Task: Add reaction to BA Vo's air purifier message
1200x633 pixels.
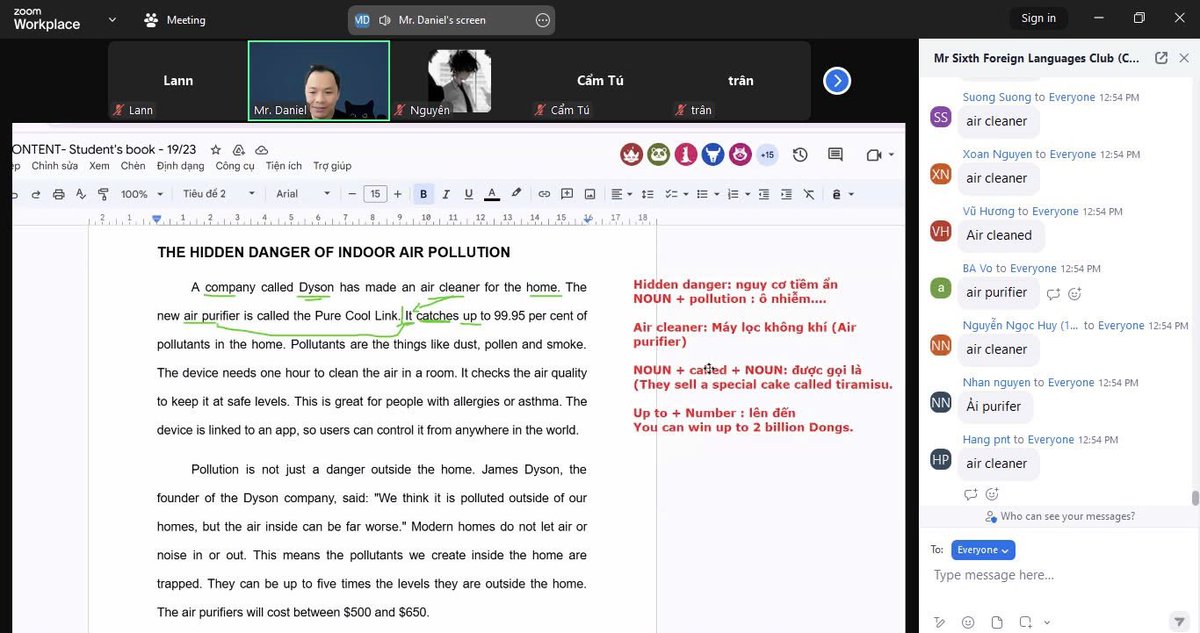Action: click(1075, 294)
